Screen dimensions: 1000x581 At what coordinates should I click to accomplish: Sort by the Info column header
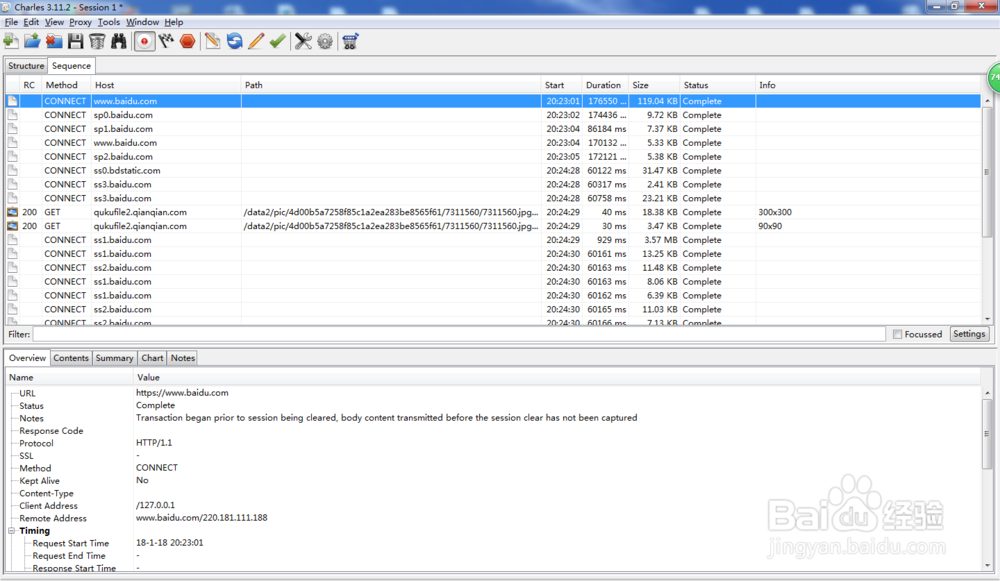[x=868, y=85]
